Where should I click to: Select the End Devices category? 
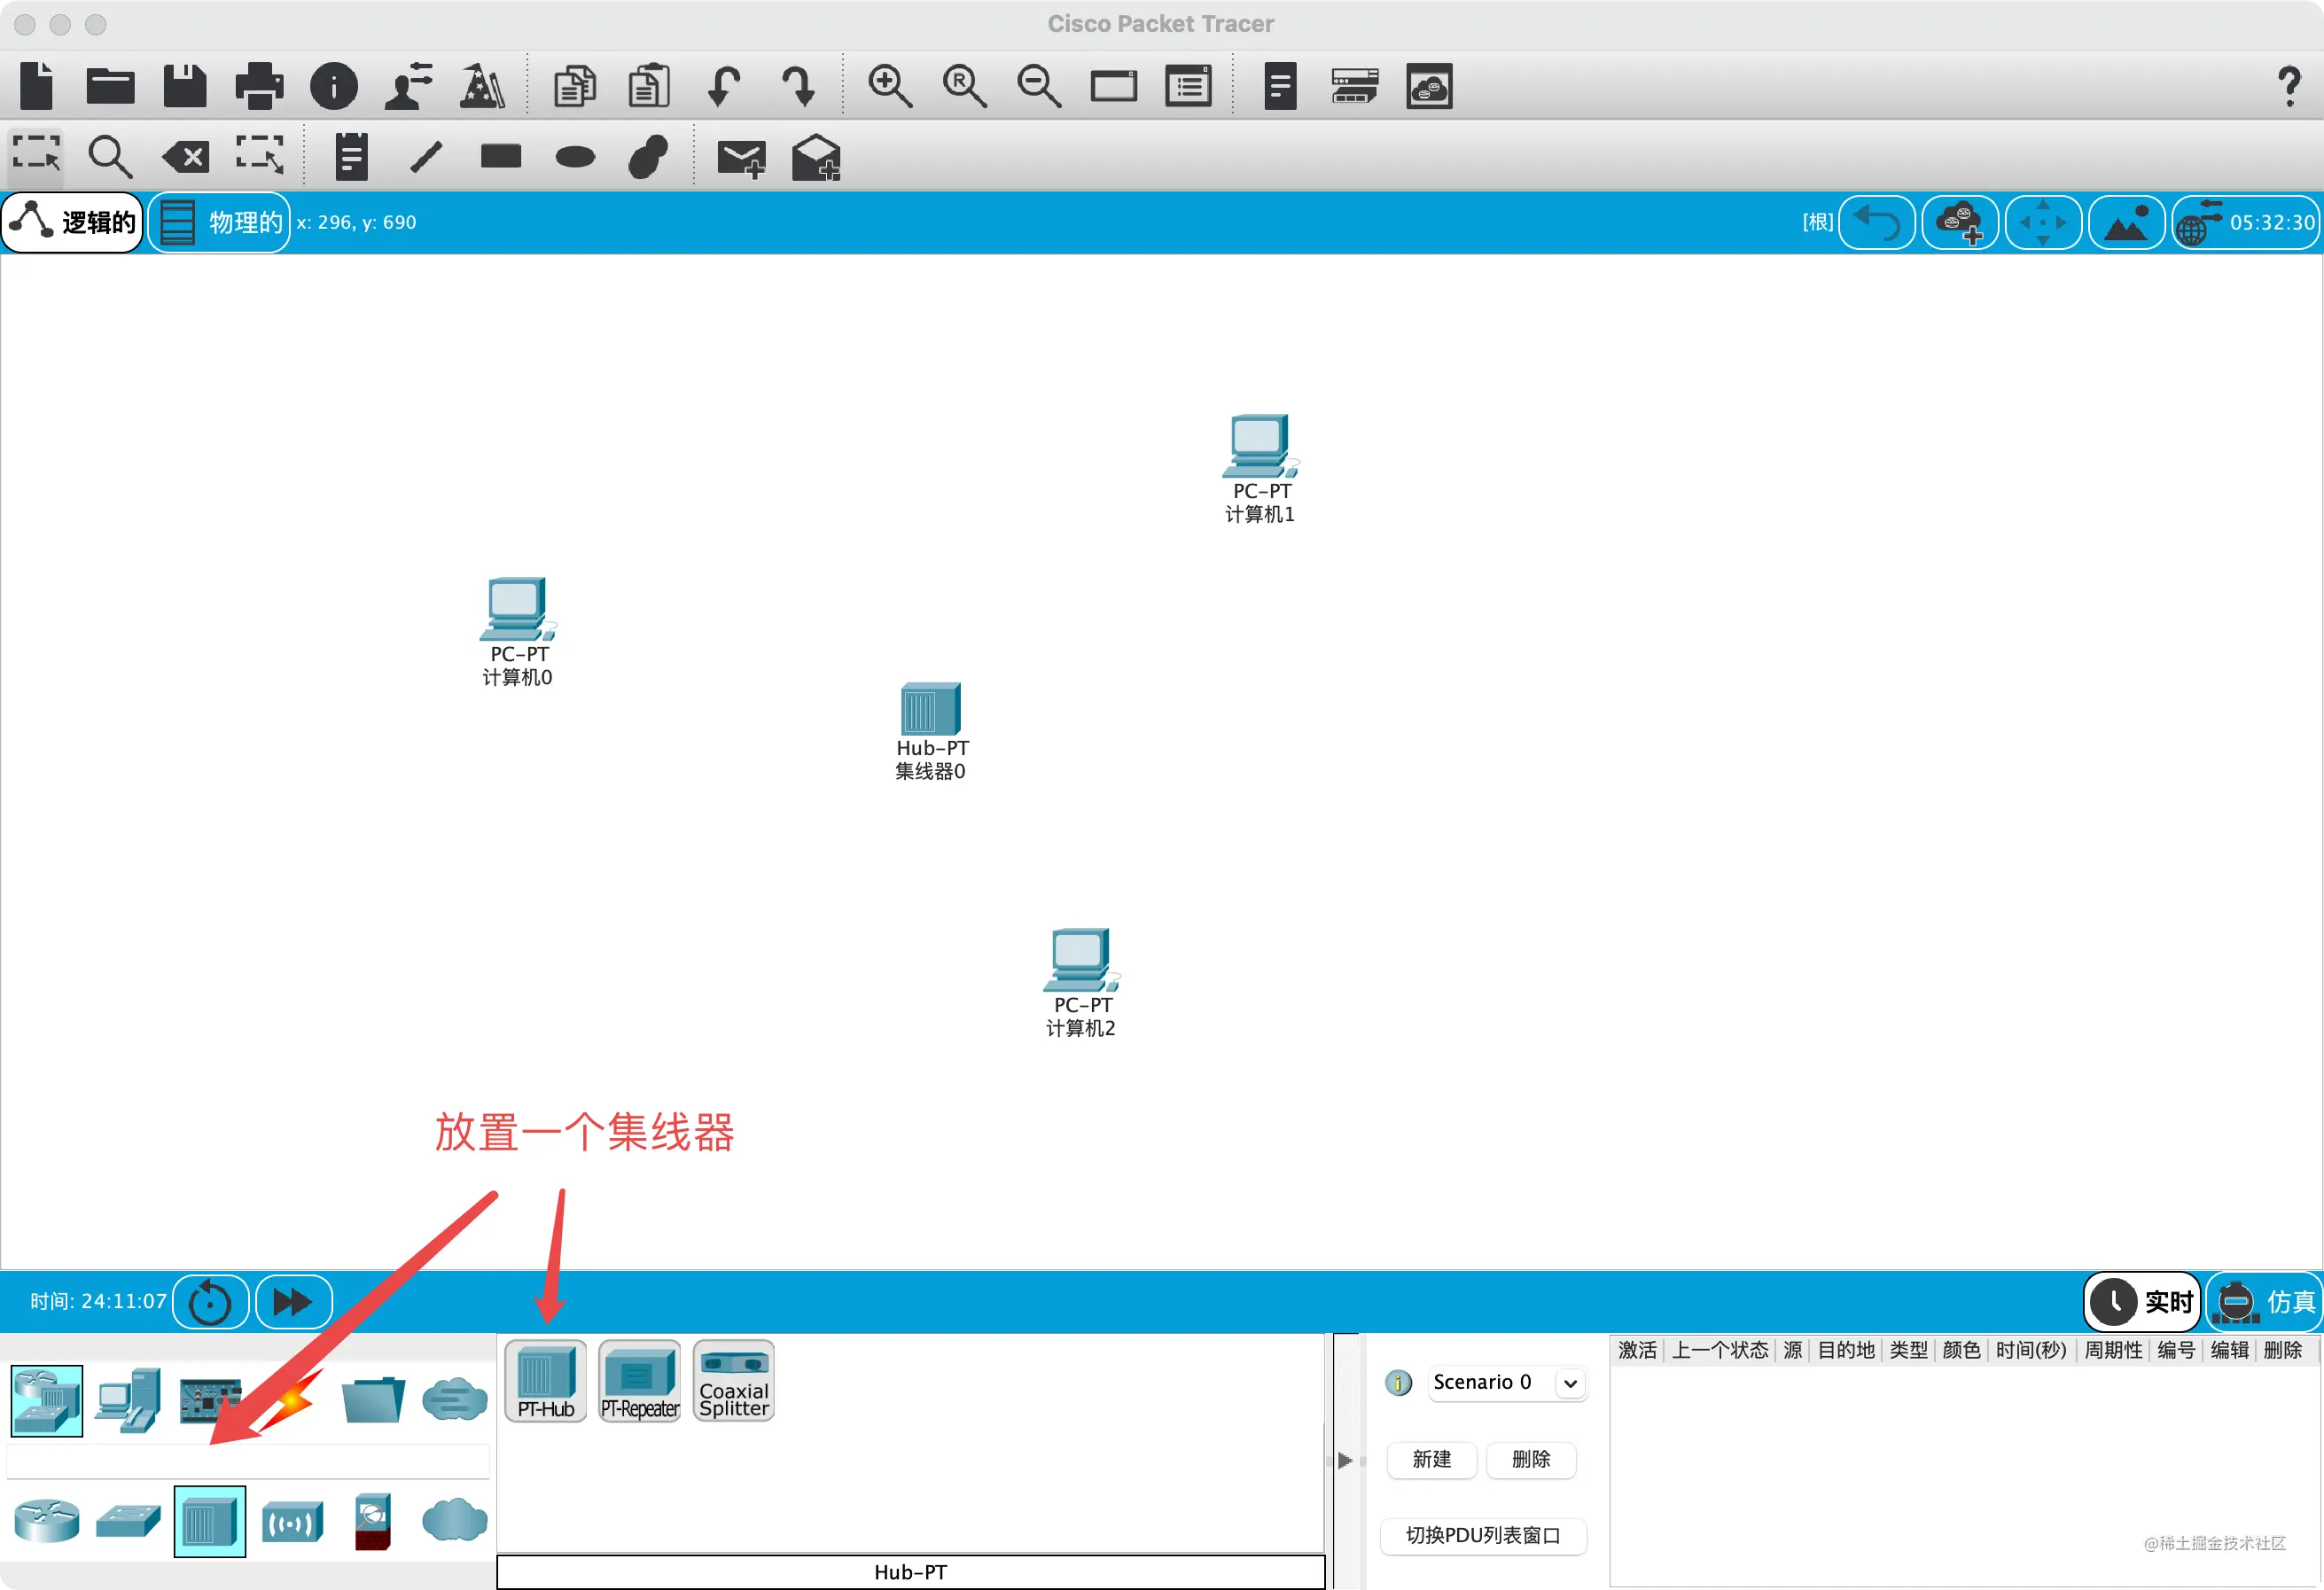point(129,1400)
